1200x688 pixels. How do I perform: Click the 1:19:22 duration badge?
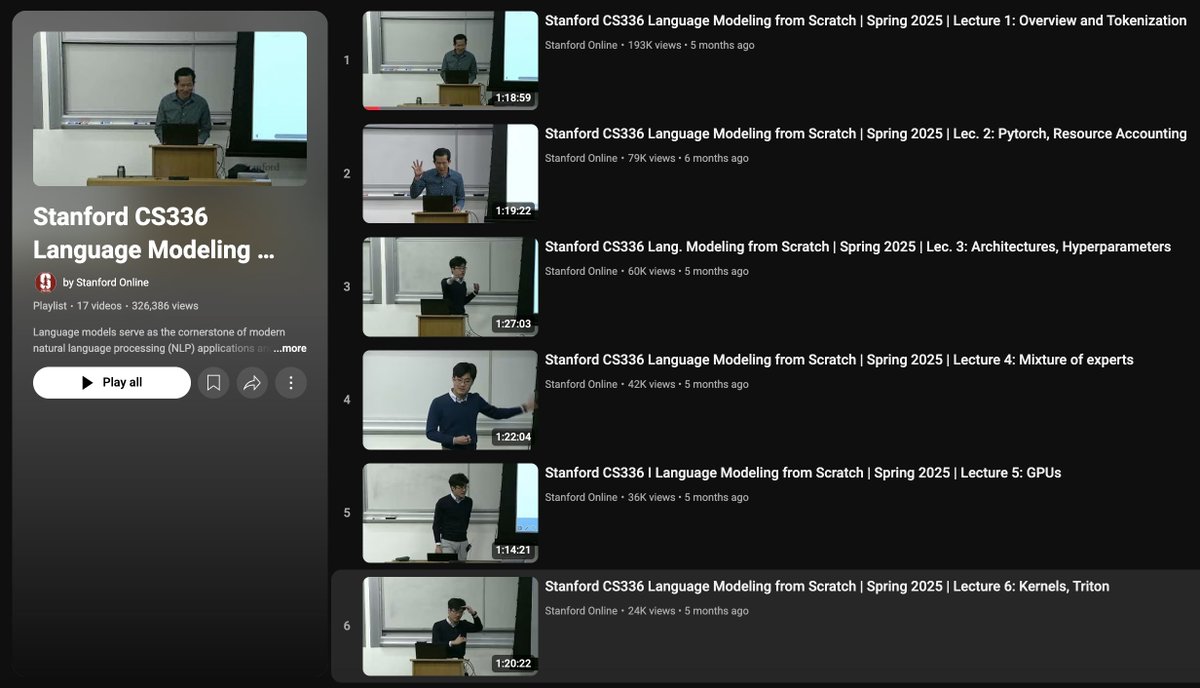click(513, 211)
